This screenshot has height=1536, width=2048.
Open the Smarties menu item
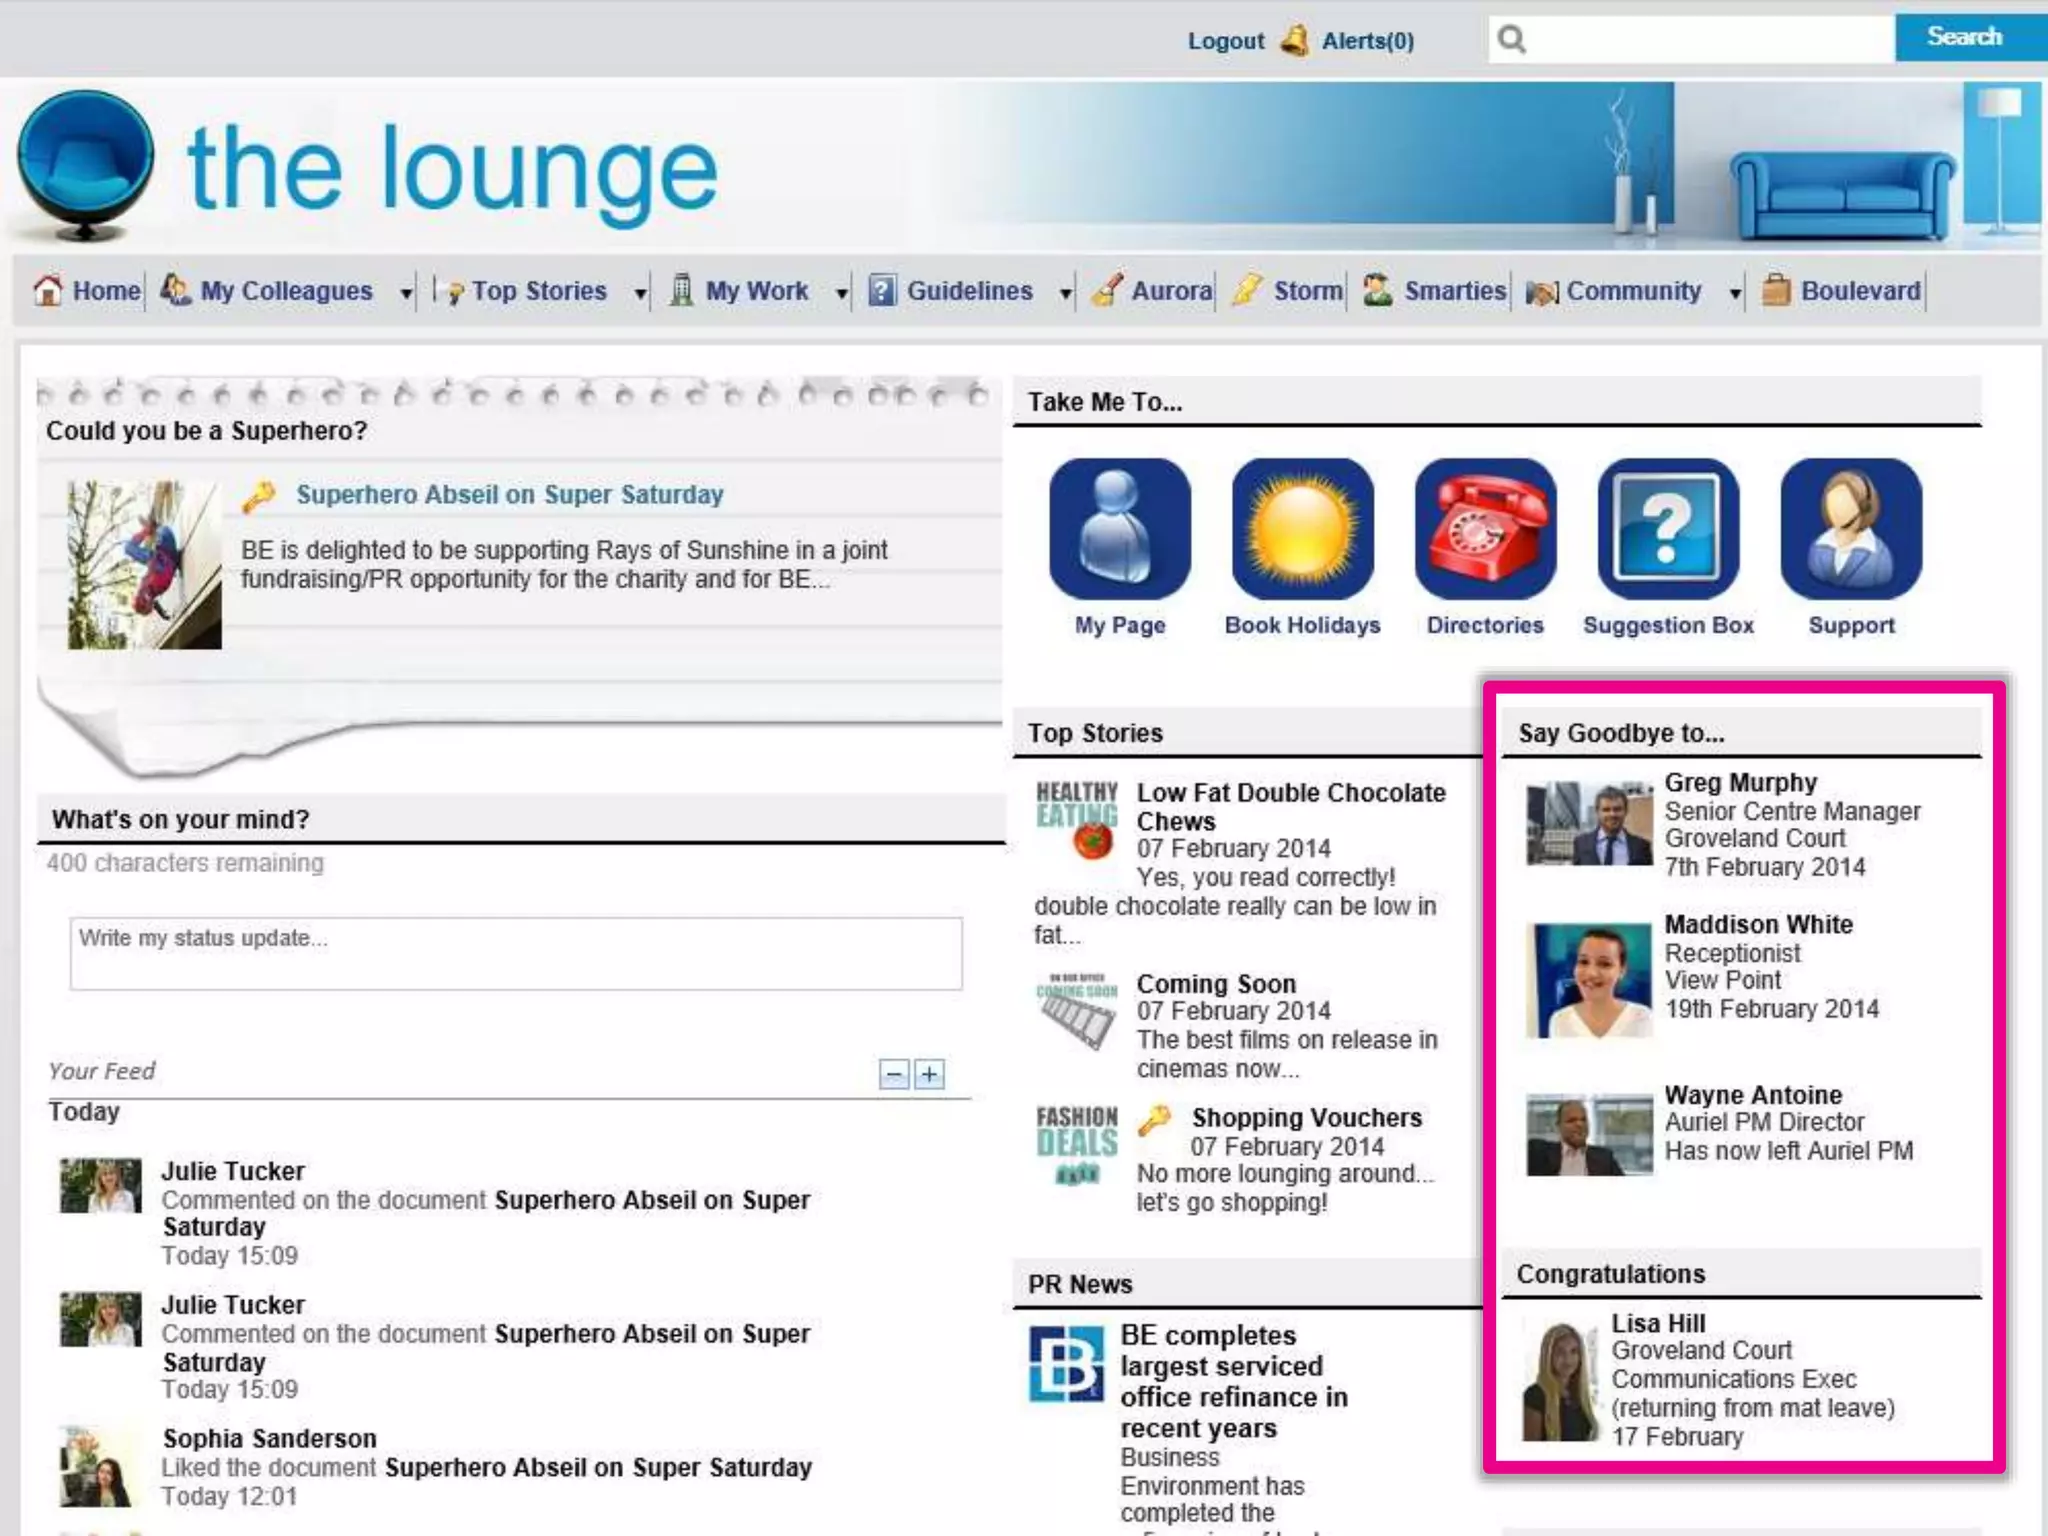1455,291
